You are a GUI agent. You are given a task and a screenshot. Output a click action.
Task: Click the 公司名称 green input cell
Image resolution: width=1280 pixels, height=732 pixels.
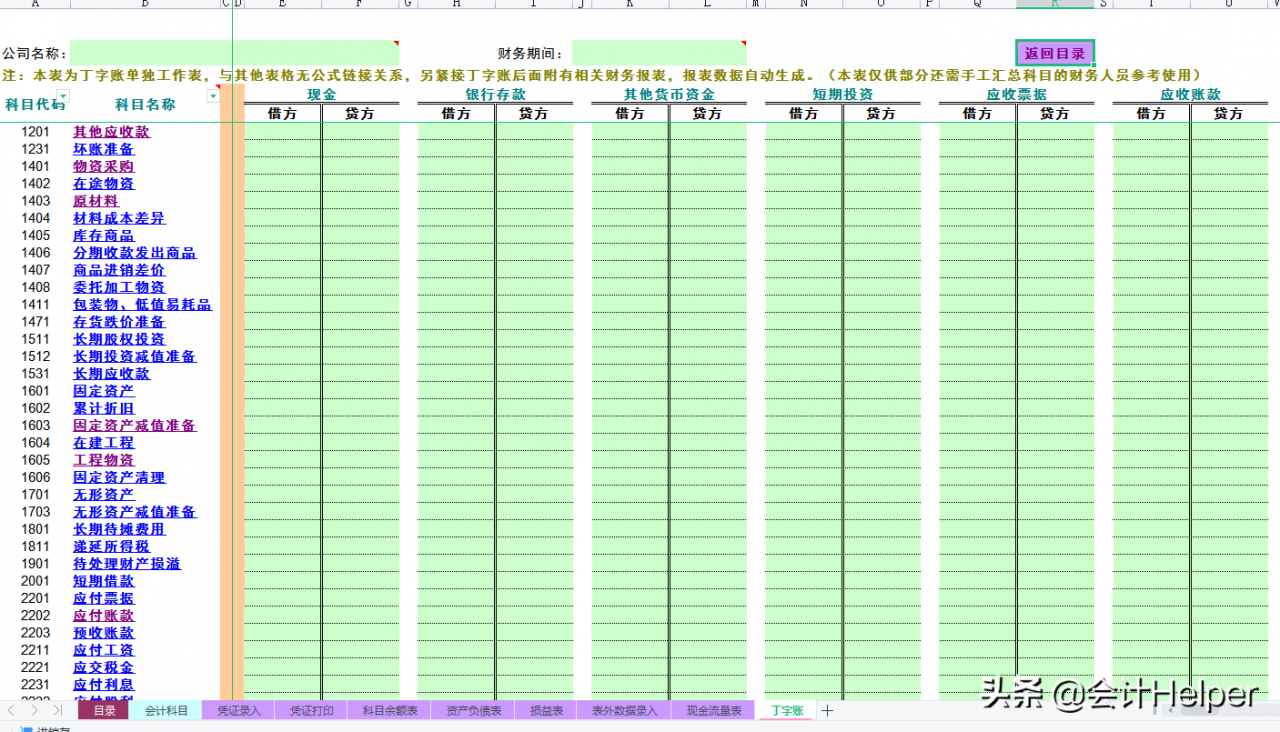pos(235,53)
